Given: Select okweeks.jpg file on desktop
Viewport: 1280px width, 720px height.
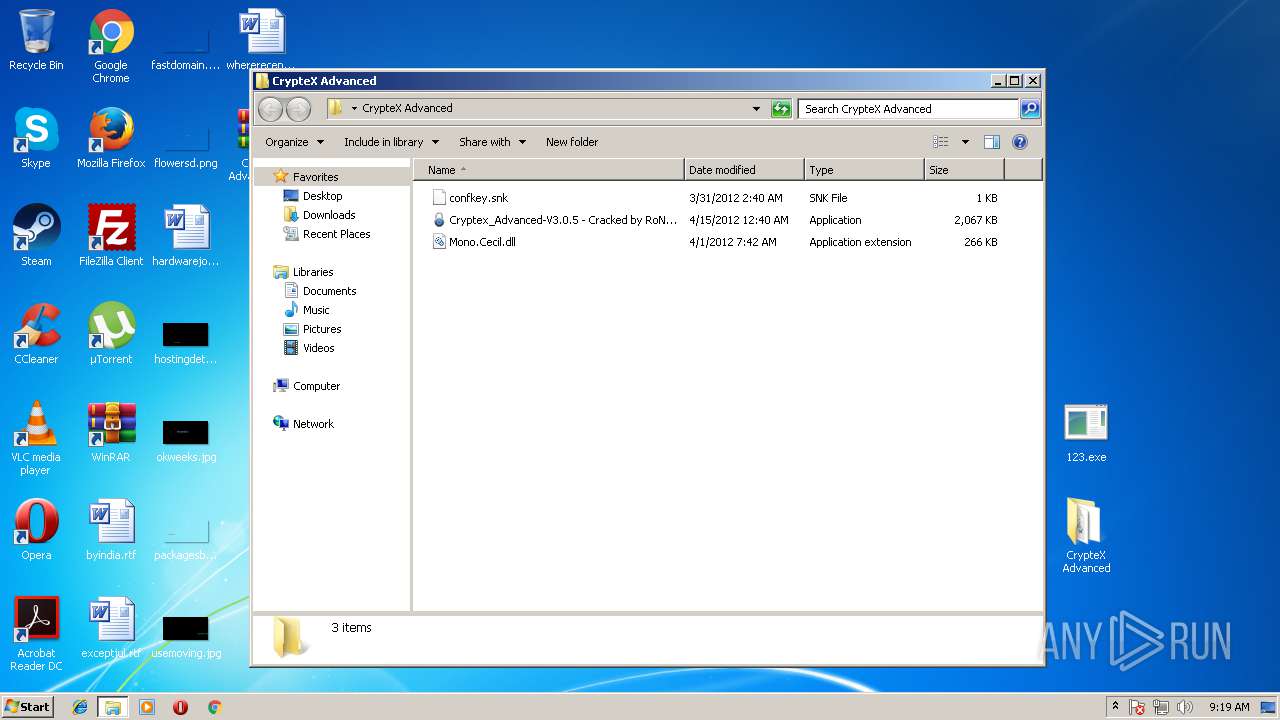Looking at the screenshot, I should tap(186, 440).
